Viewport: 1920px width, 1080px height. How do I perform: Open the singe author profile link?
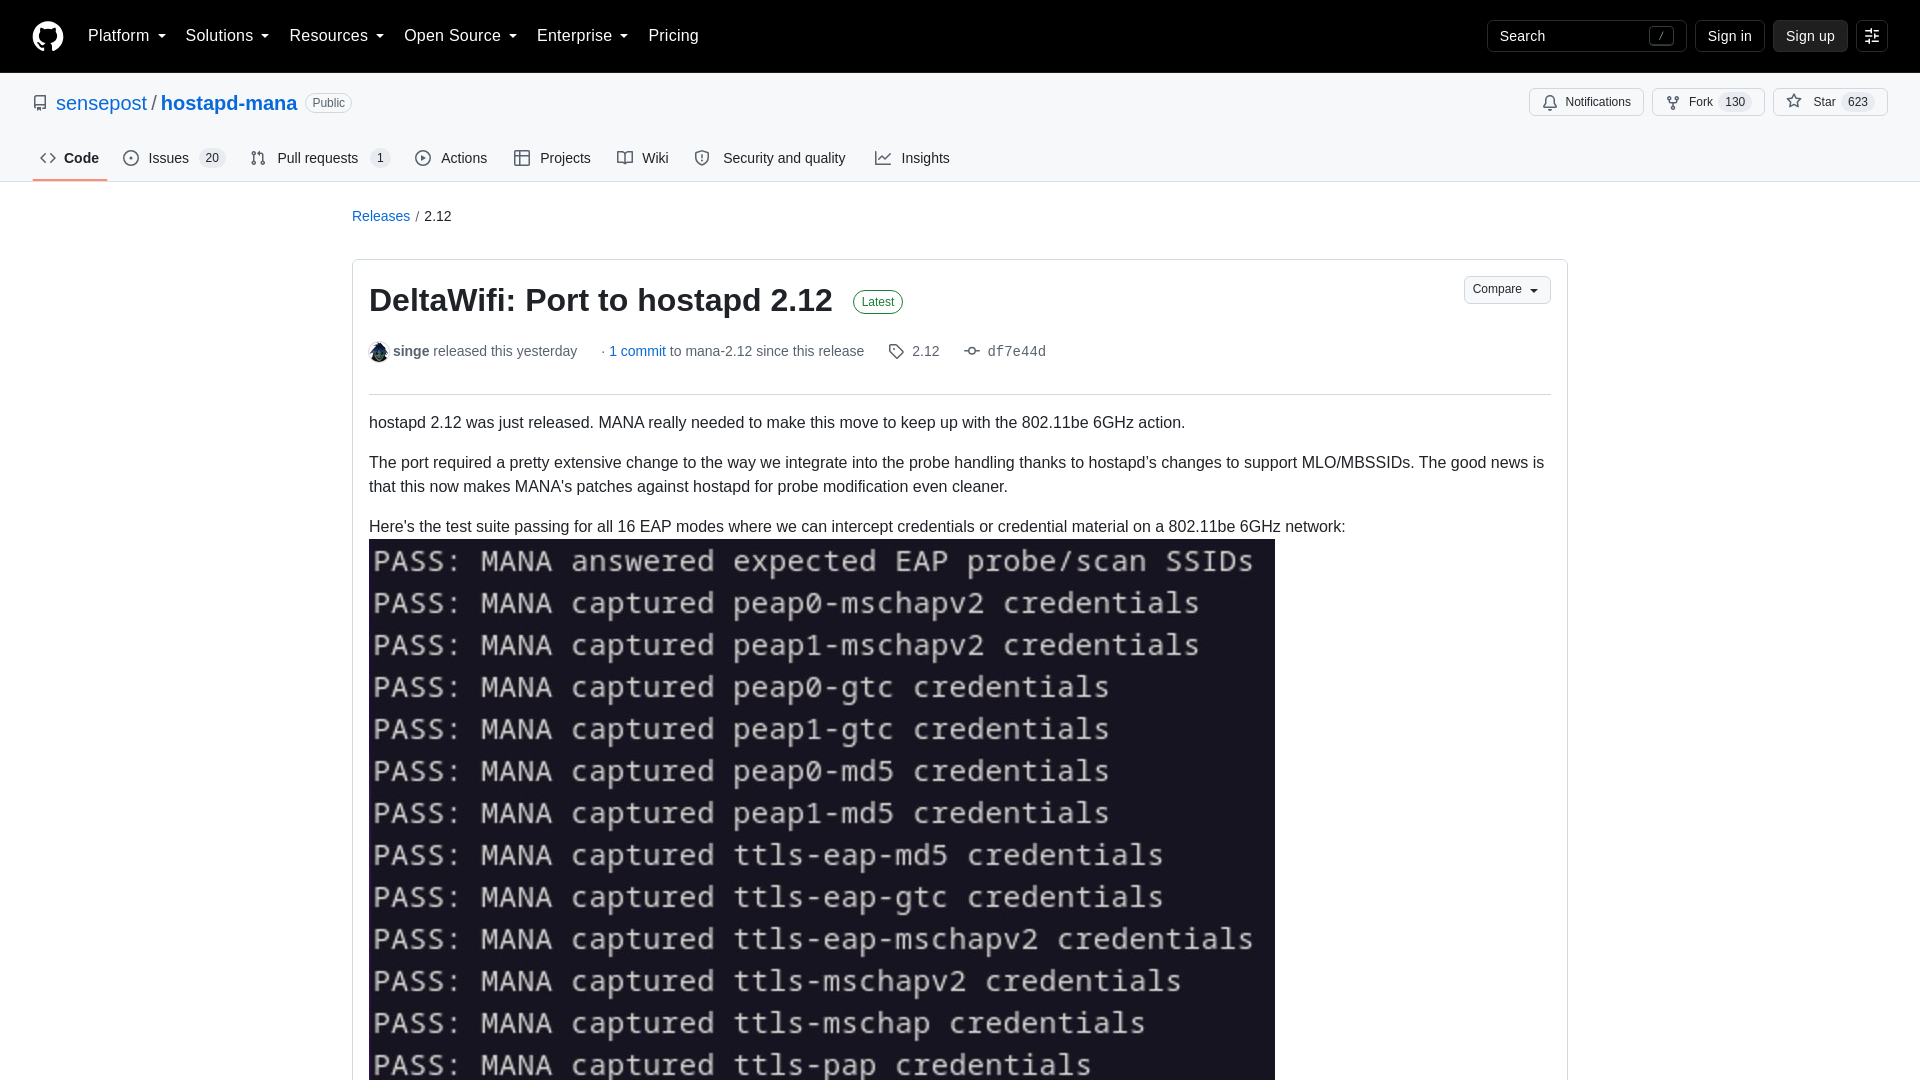coord(411,351)
